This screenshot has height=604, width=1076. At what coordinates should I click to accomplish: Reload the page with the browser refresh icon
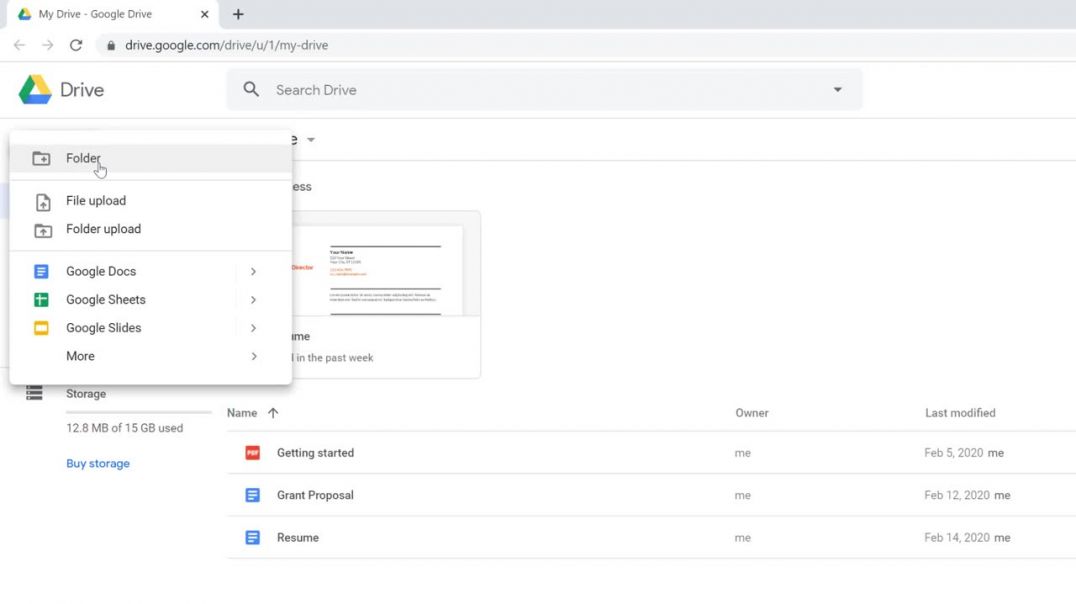[x=76, y=45]
